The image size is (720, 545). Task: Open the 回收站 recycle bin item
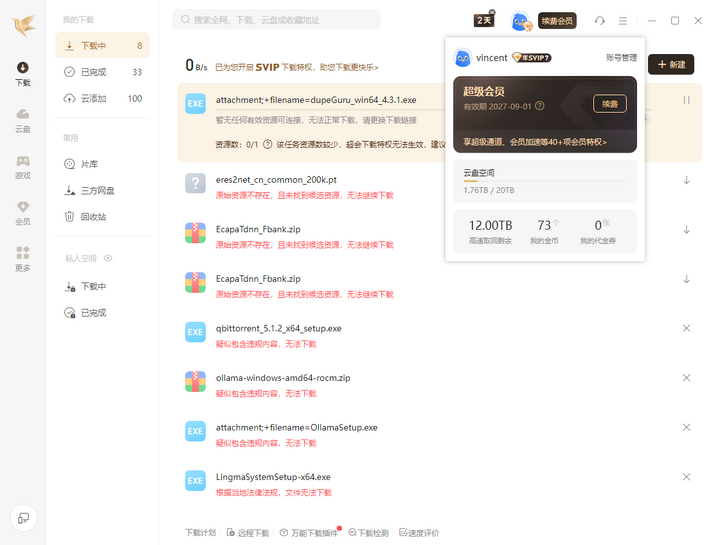tap(102, 217)
